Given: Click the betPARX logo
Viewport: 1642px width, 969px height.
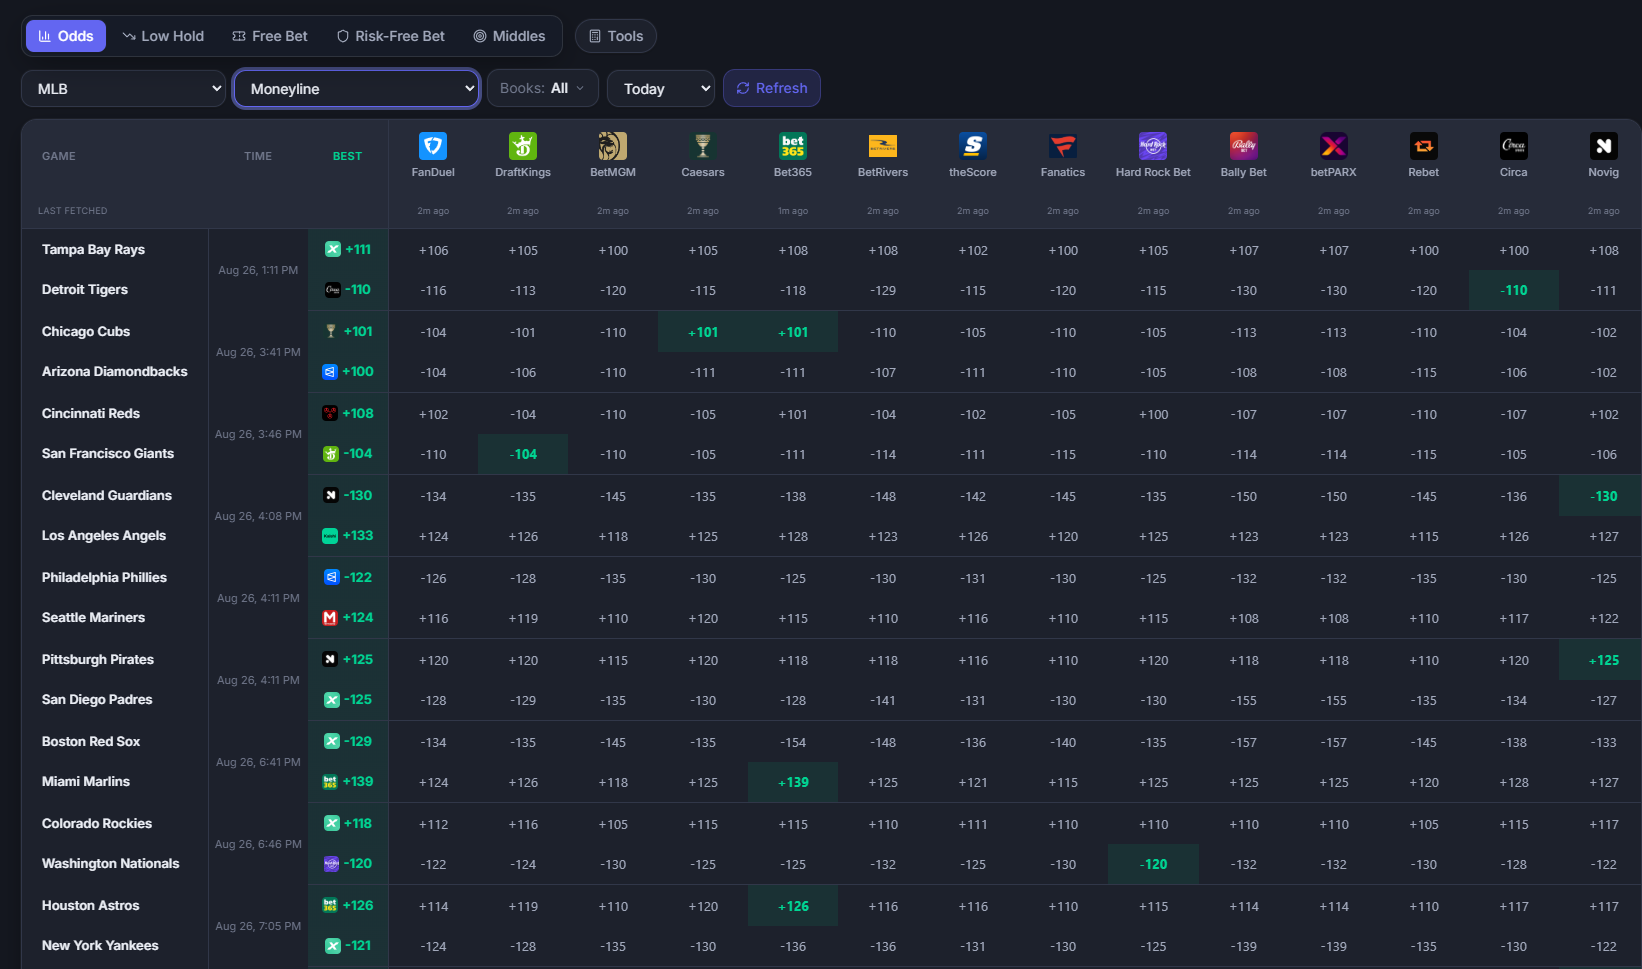Looking at the screenshot, I should pos(1334,146).
